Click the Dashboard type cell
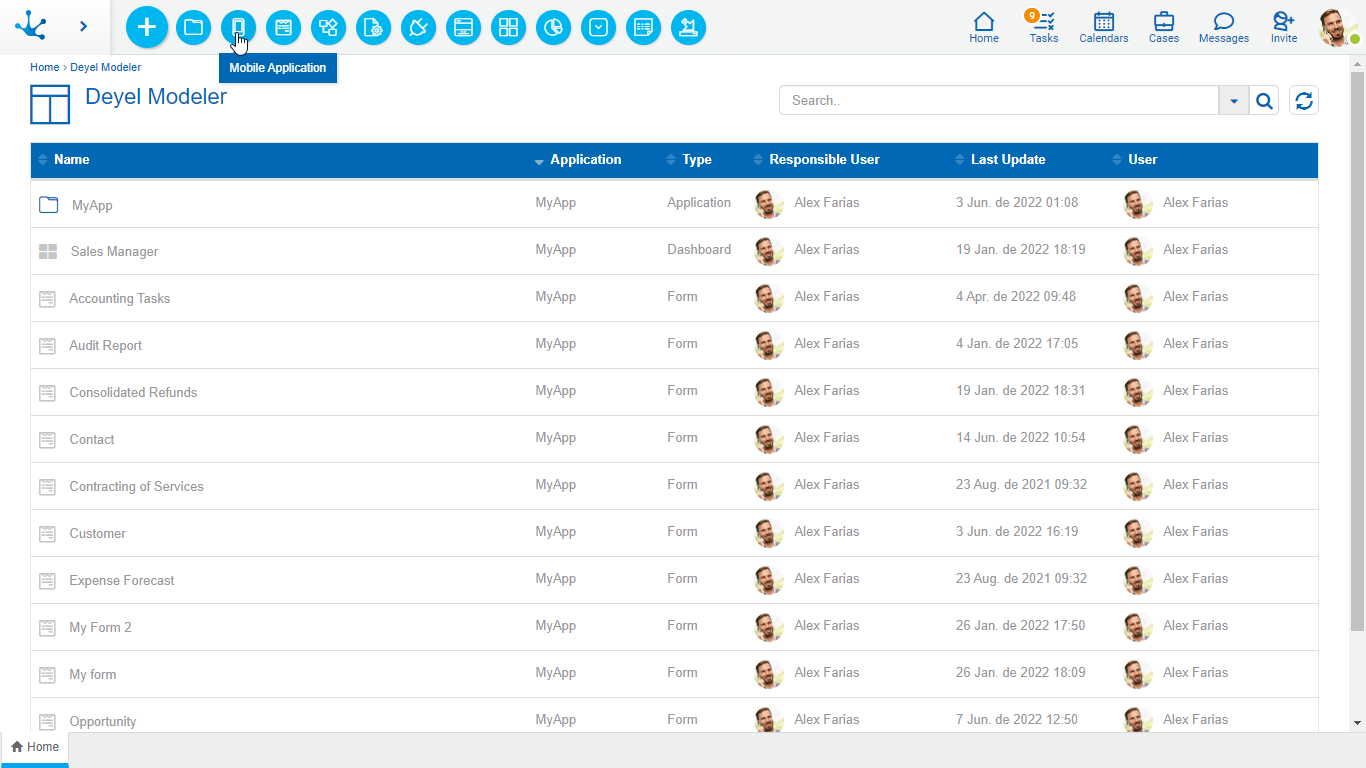 click(x=699, y=250)
